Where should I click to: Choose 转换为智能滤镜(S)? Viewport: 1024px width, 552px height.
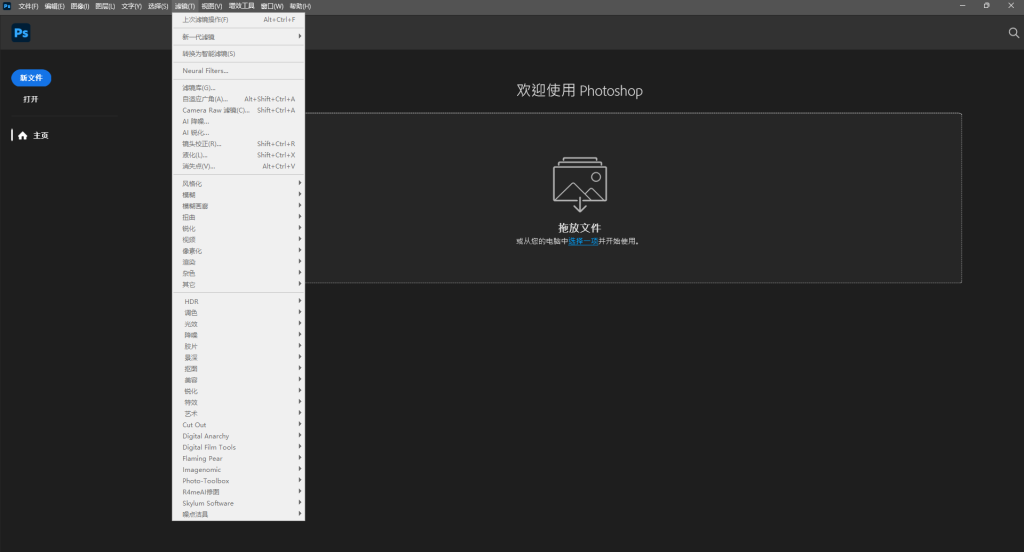pos(238,54)
